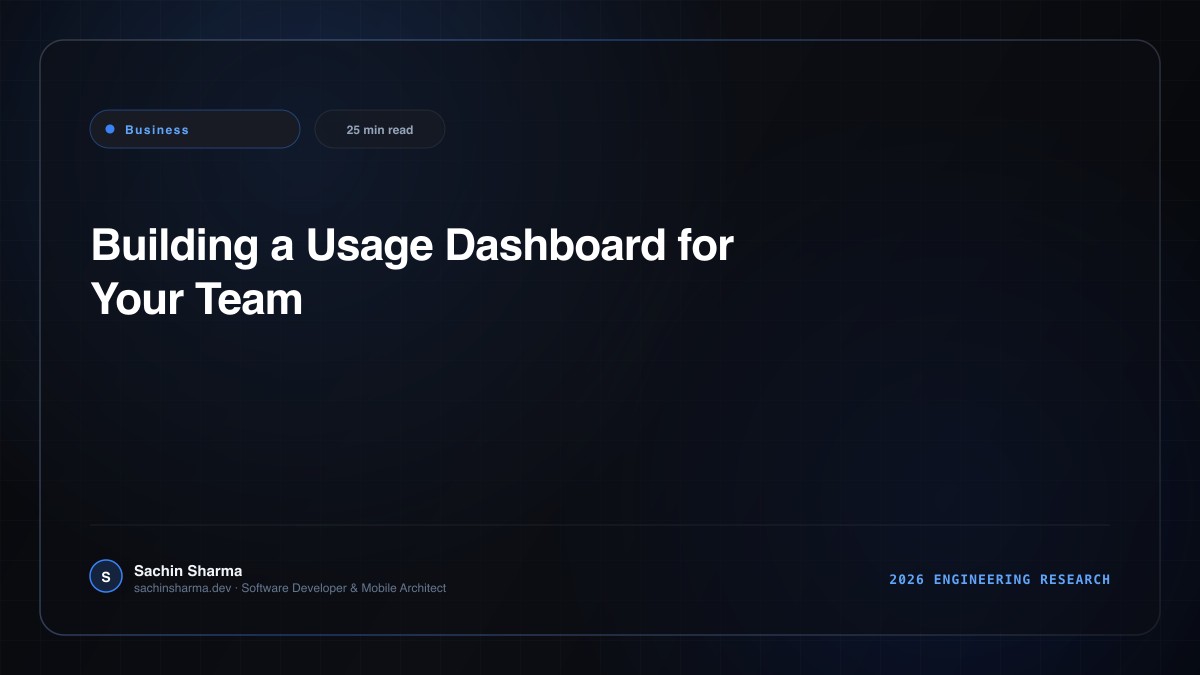Open the sachinsharma.dev subtitle line

coord(290,588)
